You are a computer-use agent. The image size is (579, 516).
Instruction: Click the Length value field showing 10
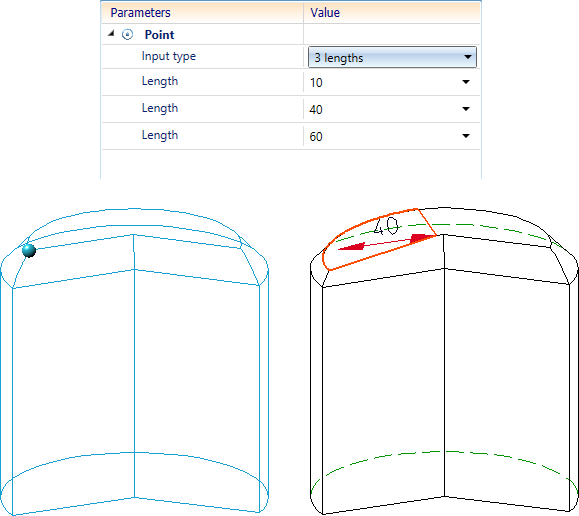(391, 82)
